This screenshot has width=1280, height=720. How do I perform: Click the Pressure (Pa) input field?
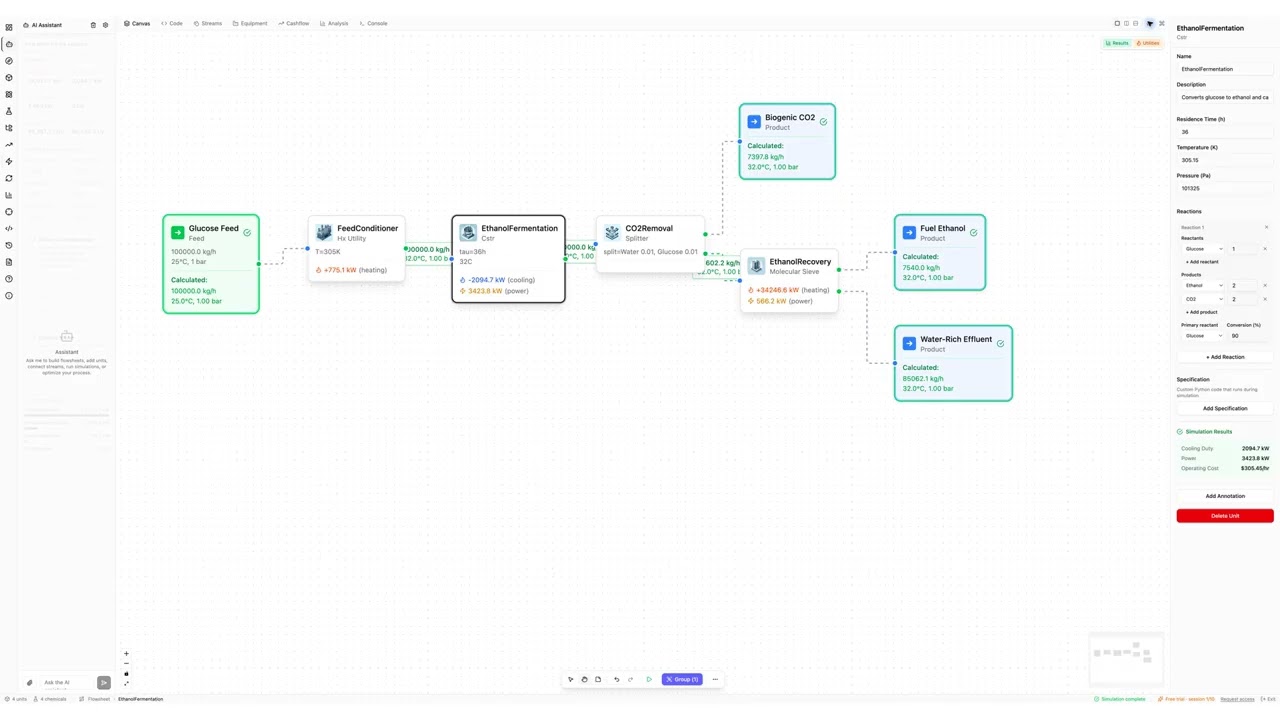pos(1225,188)
